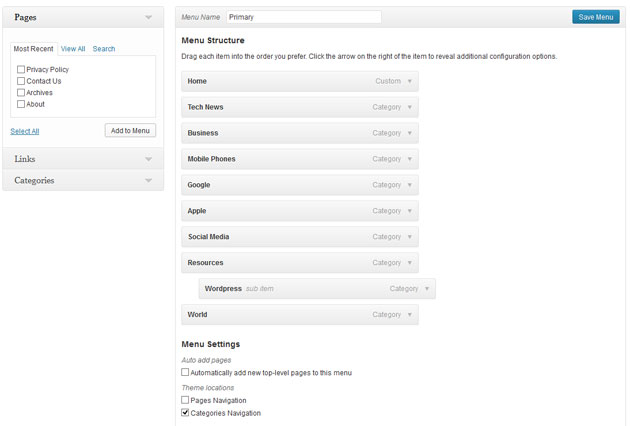The image size is (630, 426).
Task: Enable automatically add new top-level pages
Action: 185,372
